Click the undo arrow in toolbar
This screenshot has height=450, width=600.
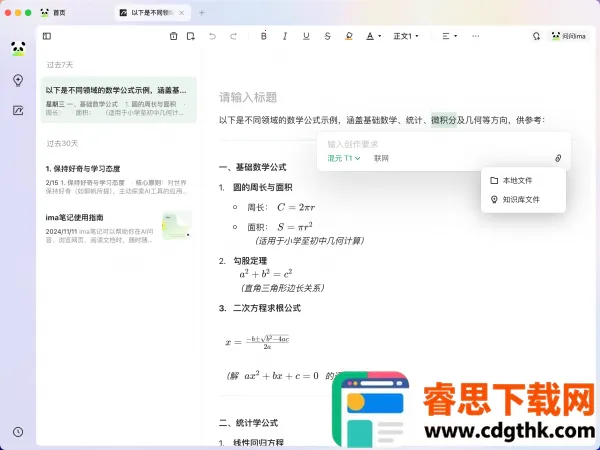point(211,36)
